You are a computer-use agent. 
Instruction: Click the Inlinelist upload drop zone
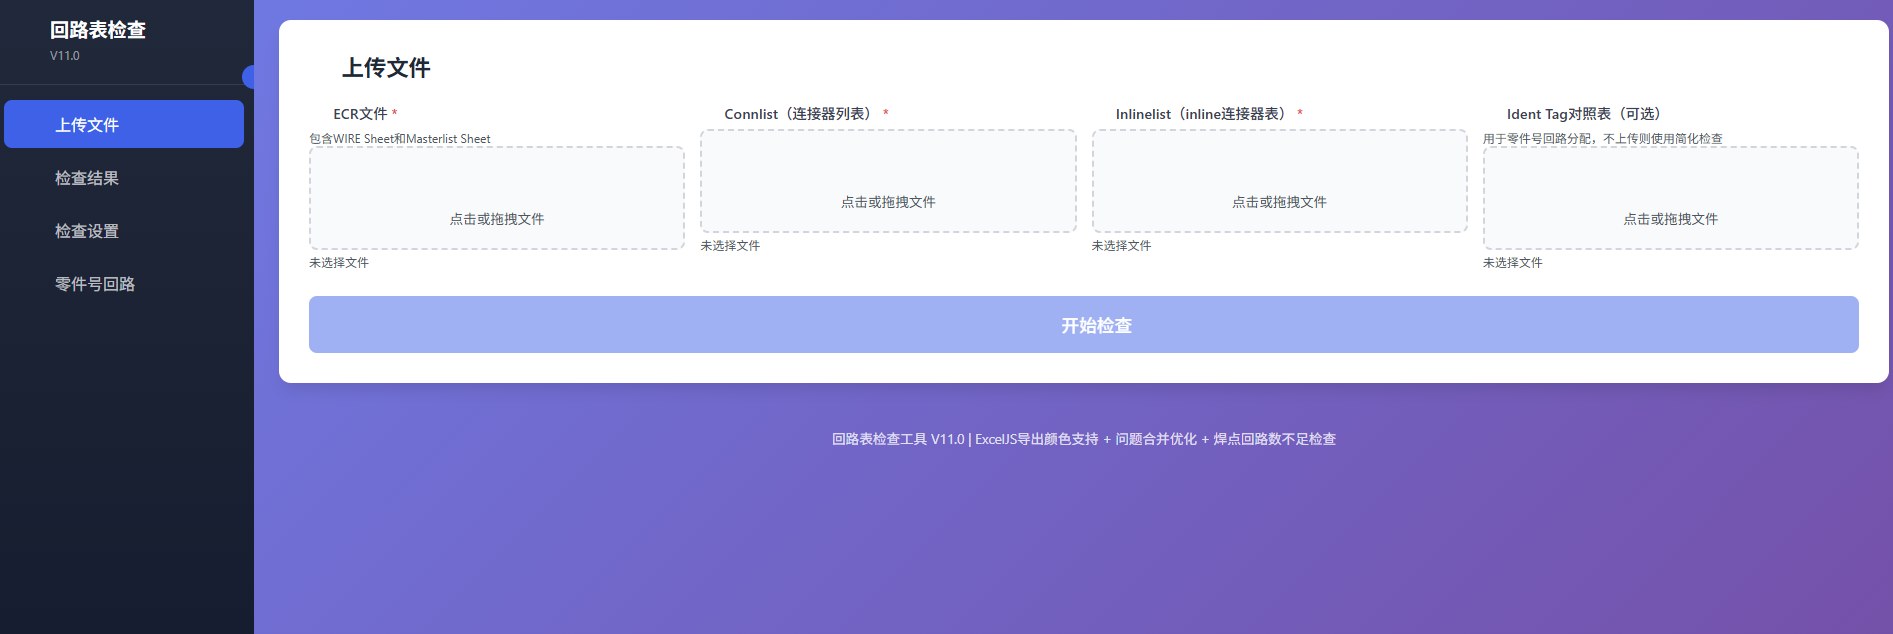tap(1279, 181)
